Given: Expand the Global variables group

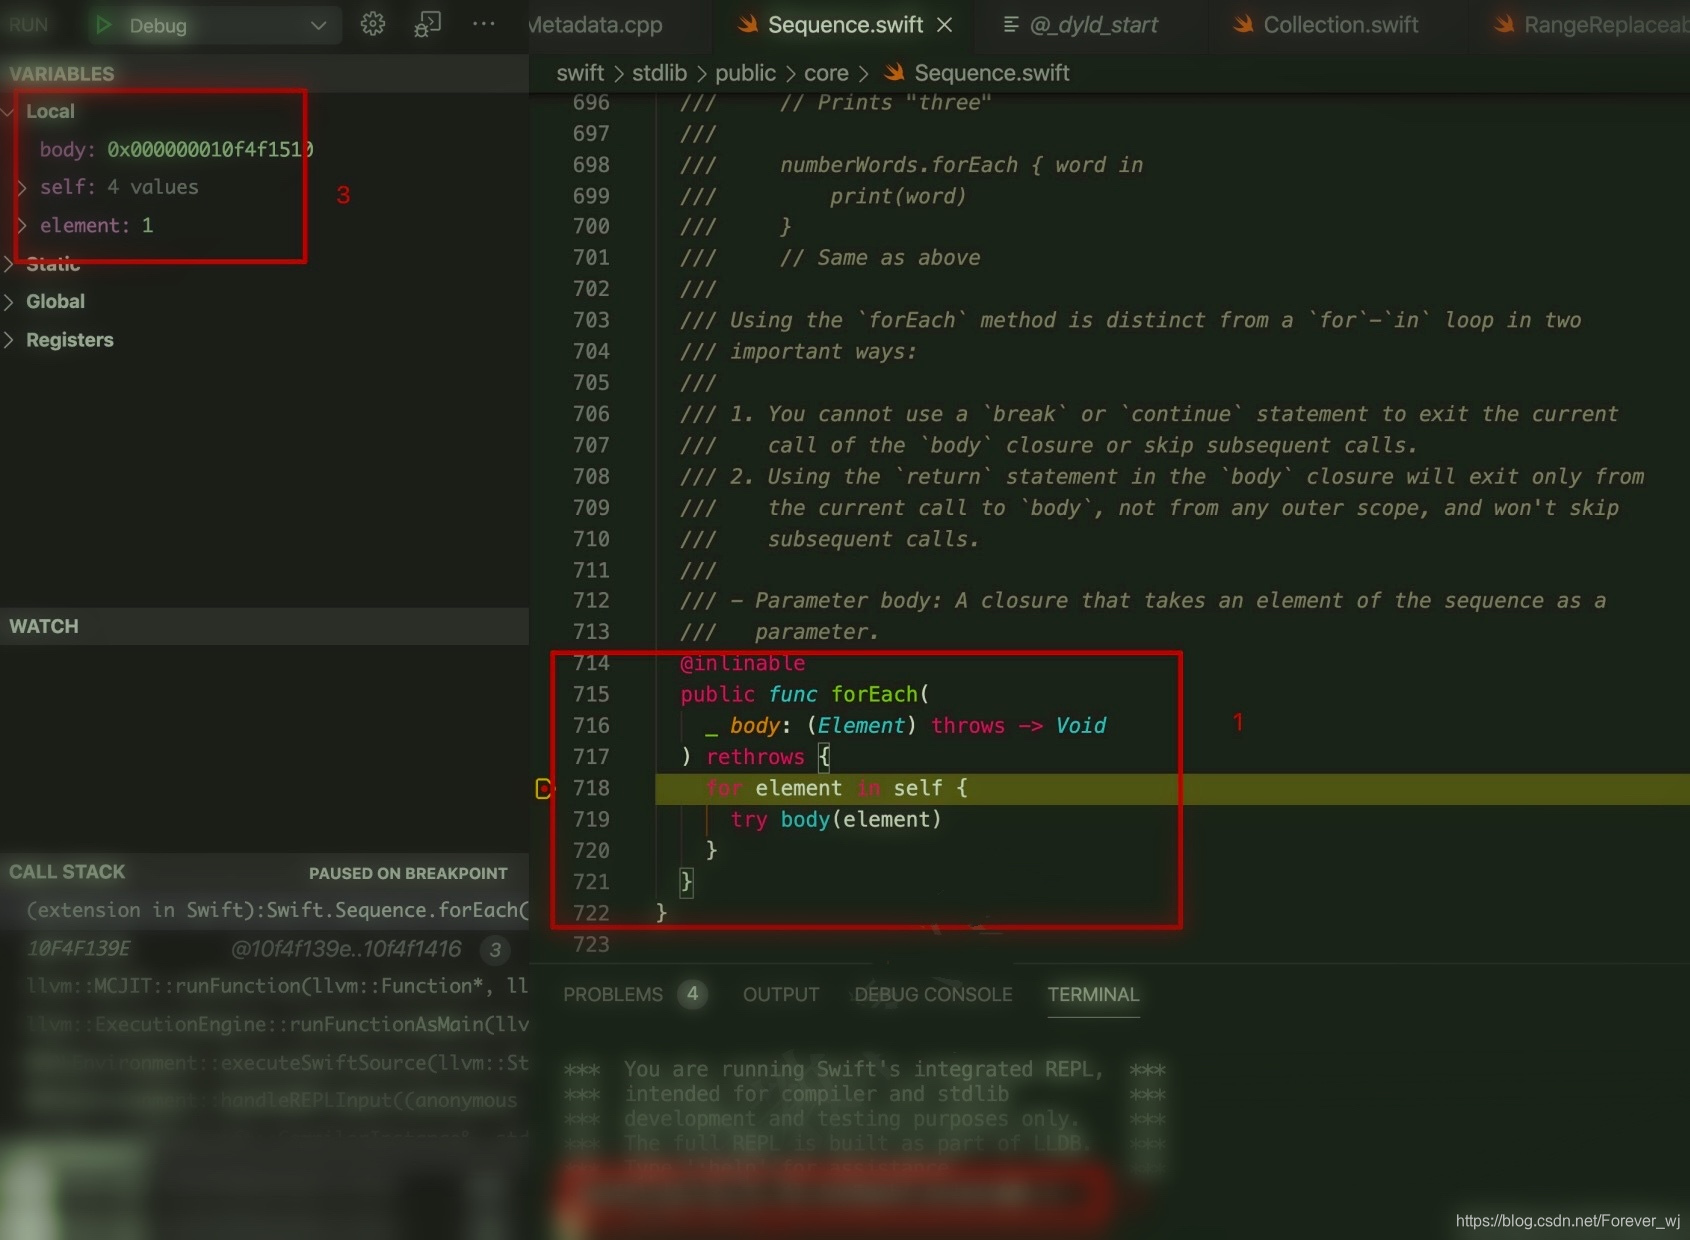Looking at the screenshot, I should 8,302.
